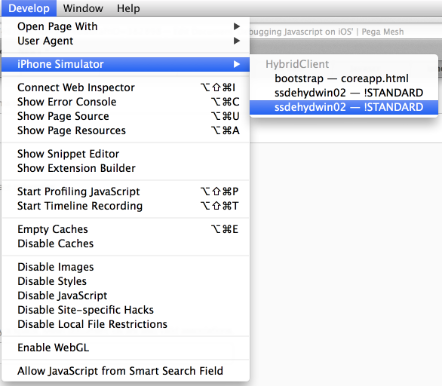Select bootstrap — coreapp.html page
Screen dimensions: 442x386
pyautogui.click(x=344, y=78)
